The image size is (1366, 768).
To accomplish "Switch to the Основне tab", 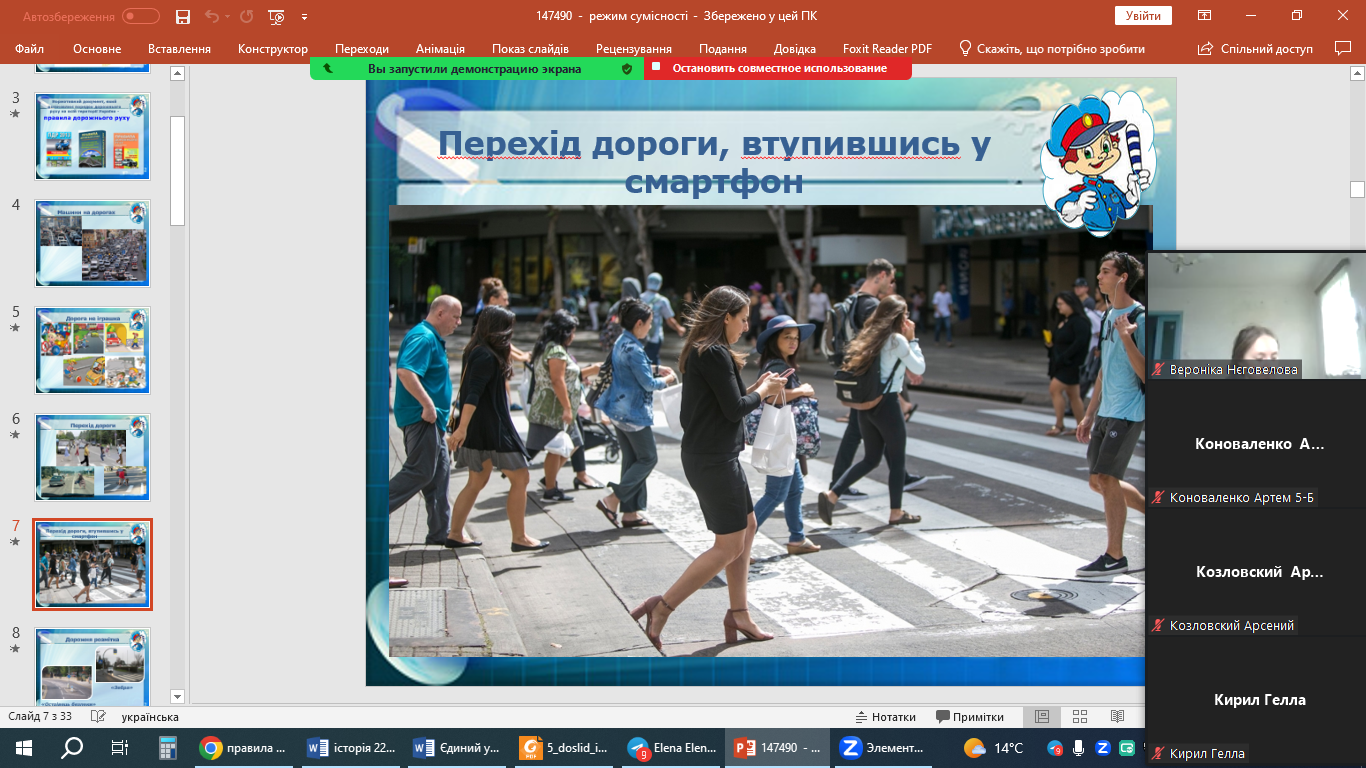I will (97, 49).
